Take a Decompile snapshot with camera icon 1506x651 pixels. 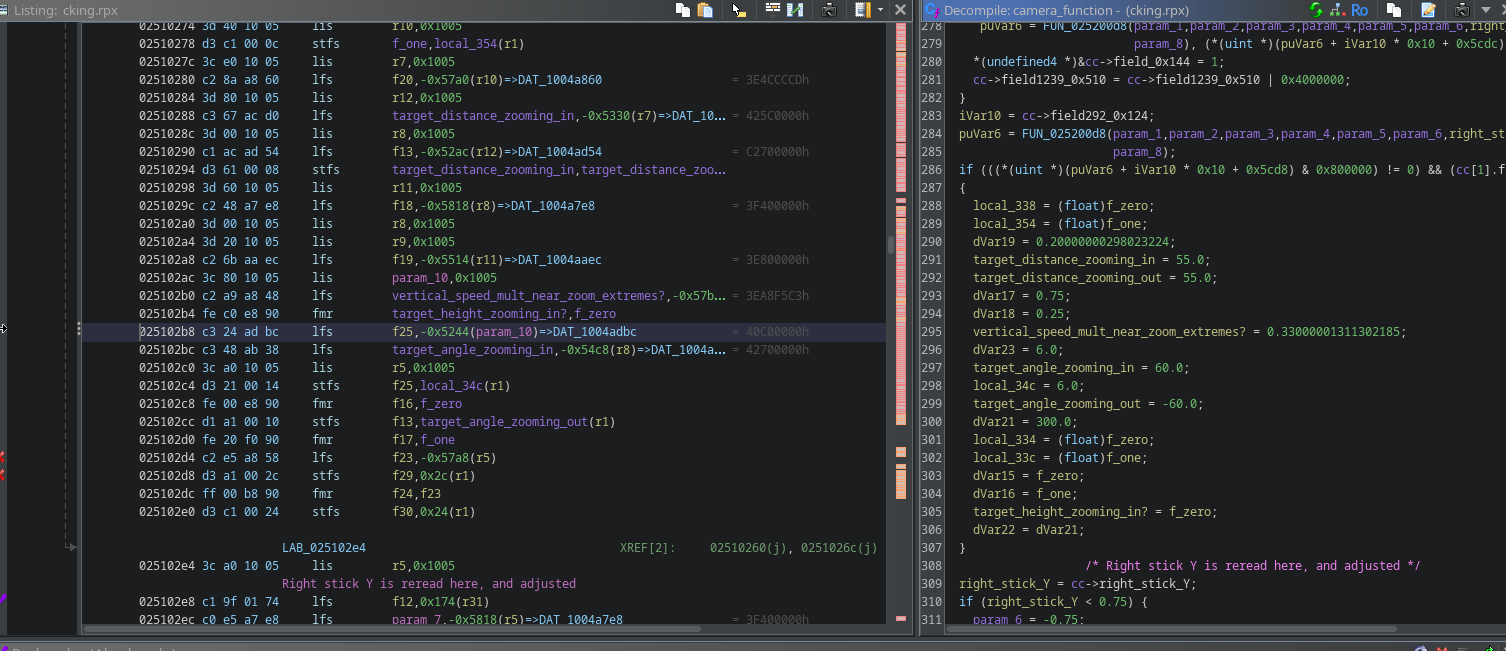[x=1462, y=10]
